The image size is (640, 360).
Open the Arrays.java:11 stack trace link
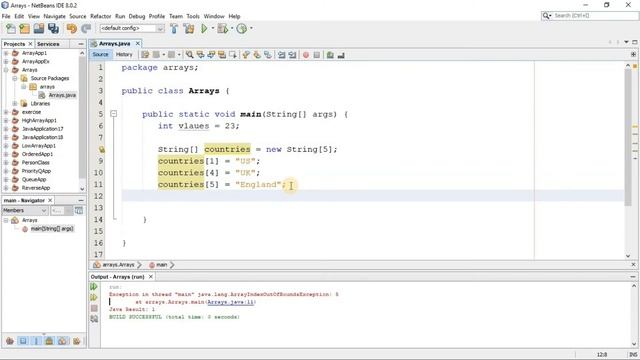(x=231, y=302)
